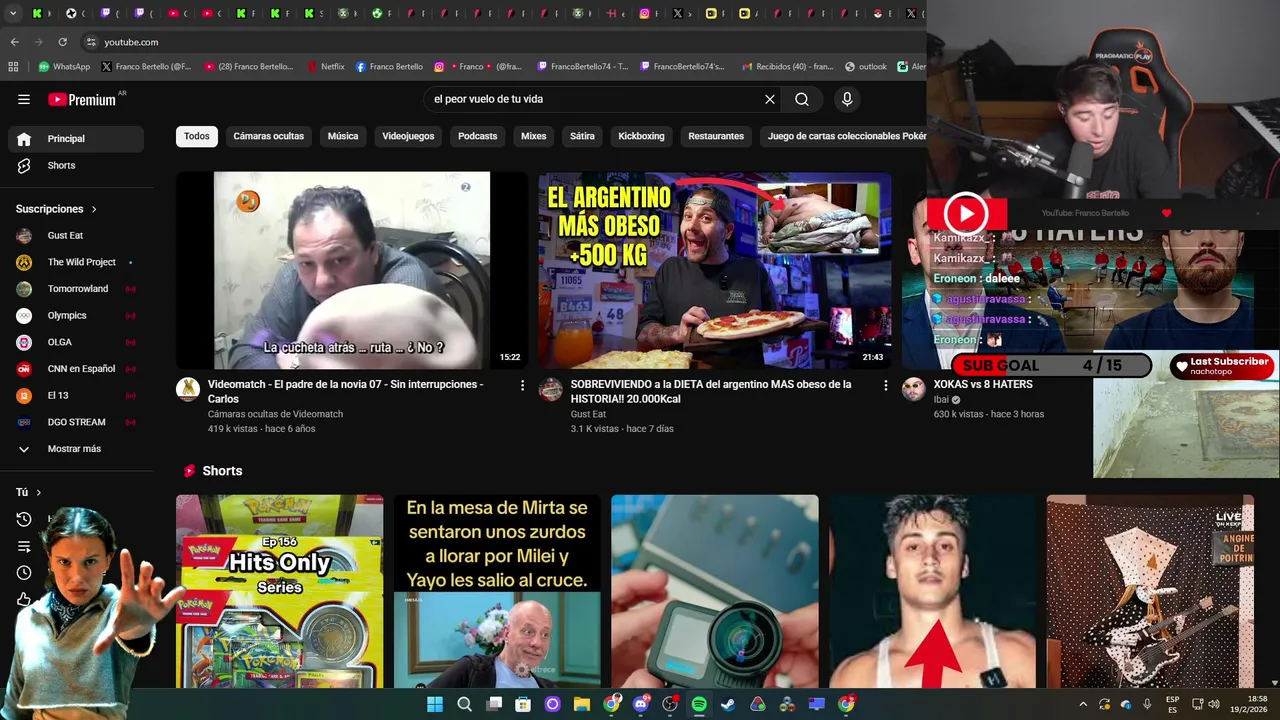This screenshot has width=1280, height=720.
Task: Click the Ibai channel avatar
Action: coord(914,389)
